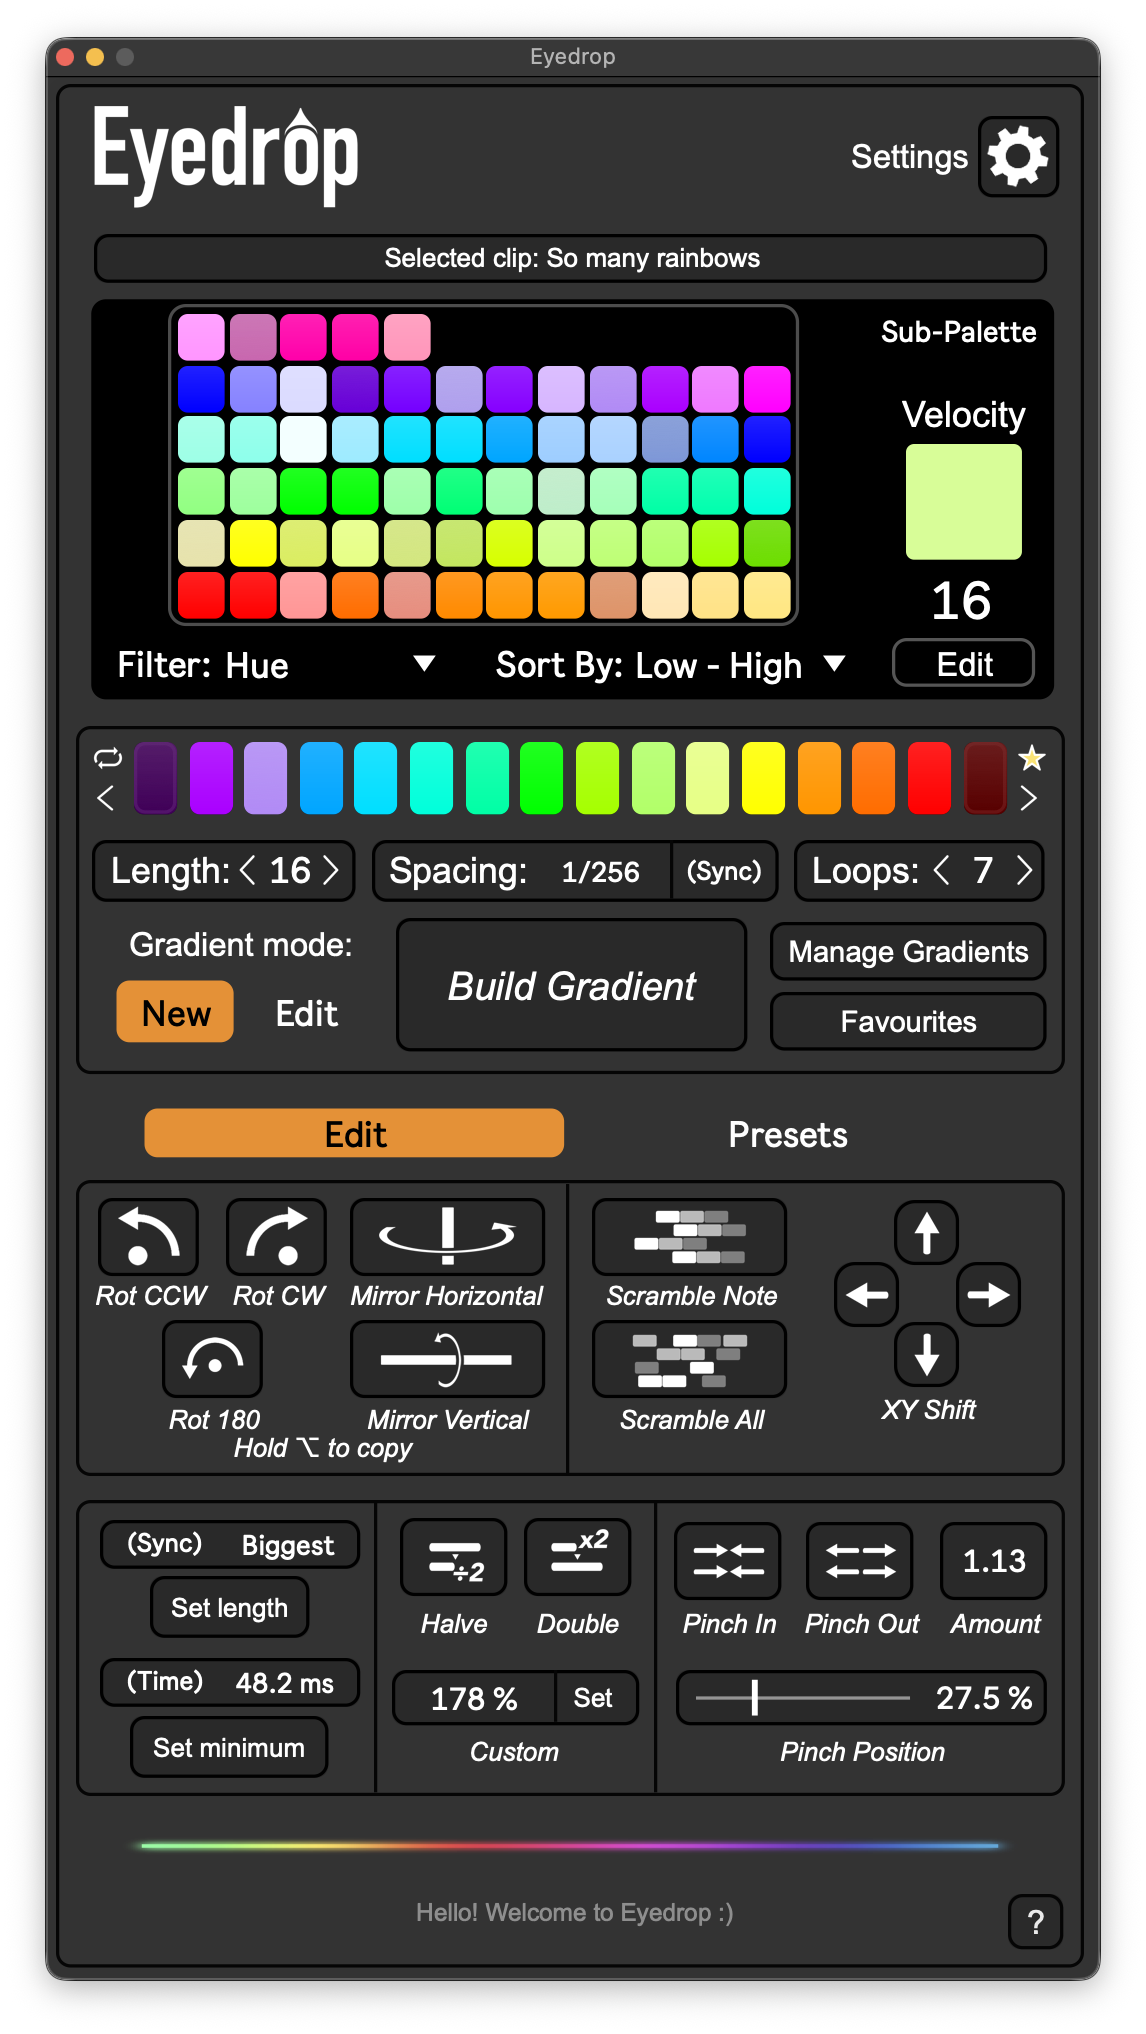The width and height of the screenshot is (1146, 2034).
Task: Click the Set length button
Action: (x=229, y=1607)
